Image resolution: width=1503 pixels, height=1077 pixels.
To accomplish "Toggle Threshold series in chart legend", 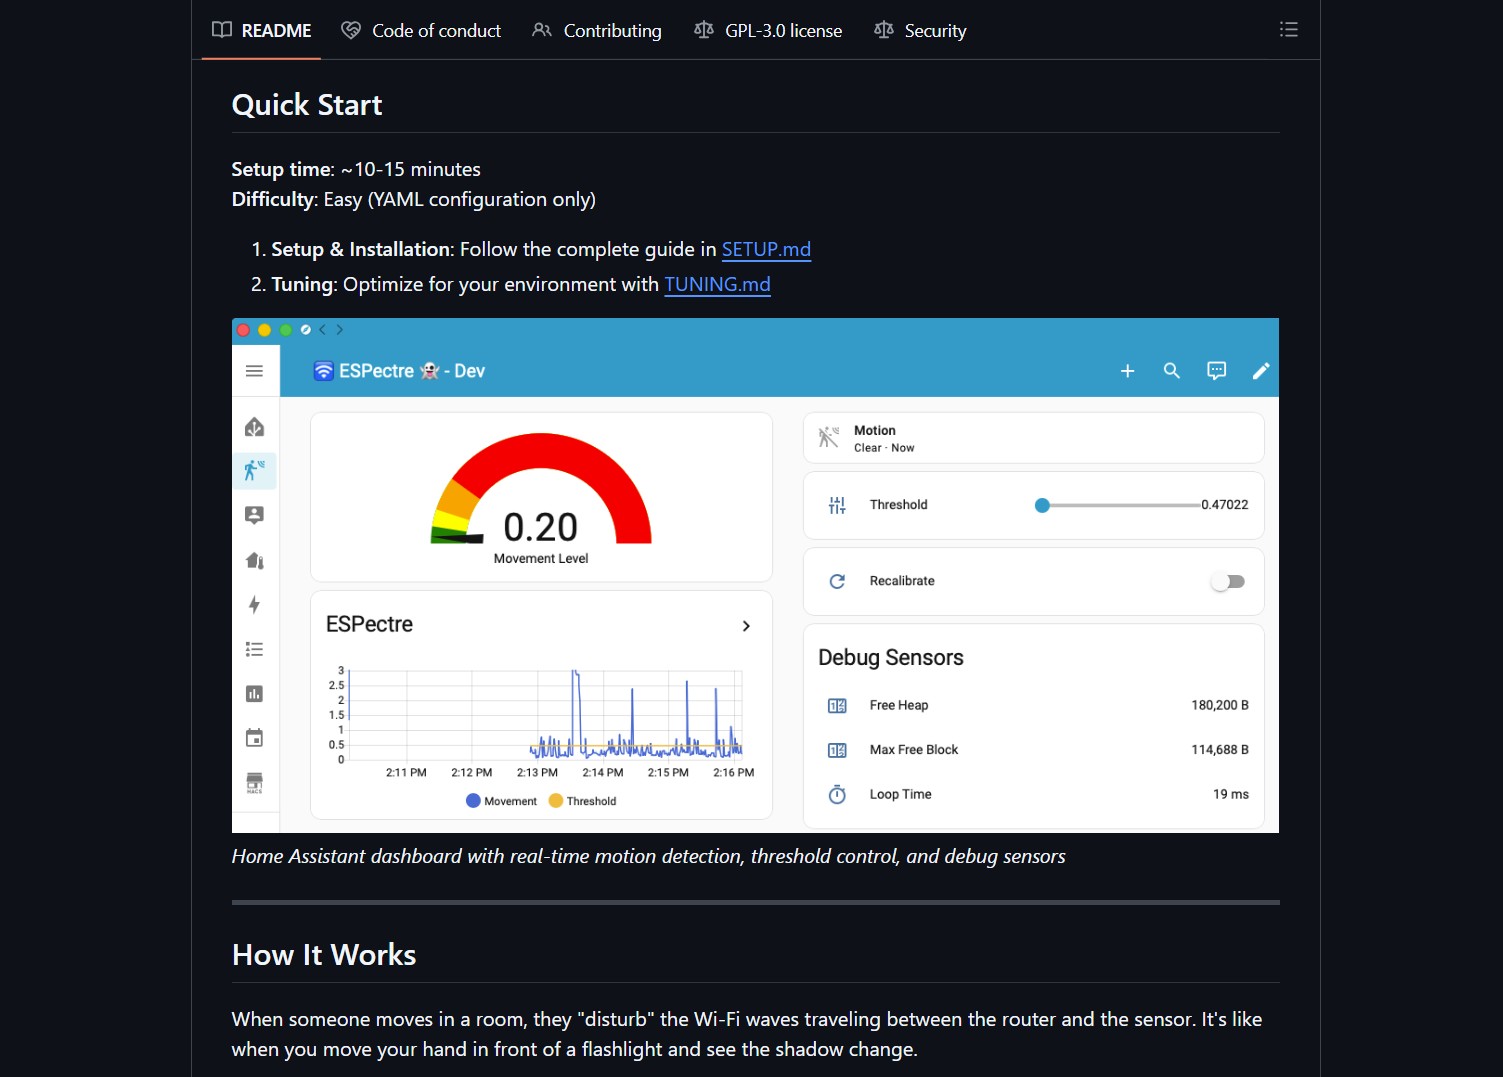I will tap(582, 801).
